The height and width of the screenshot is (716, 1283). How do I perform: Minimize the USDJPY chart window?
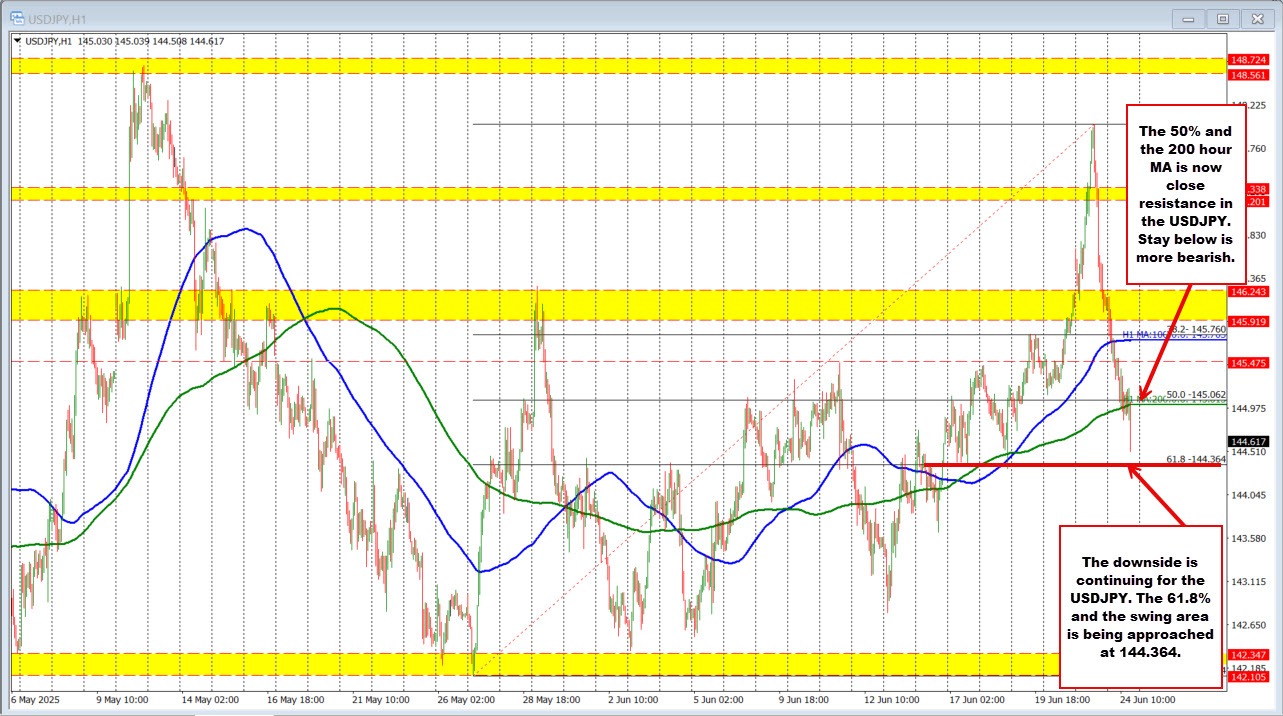click(x=1187, y=17)
